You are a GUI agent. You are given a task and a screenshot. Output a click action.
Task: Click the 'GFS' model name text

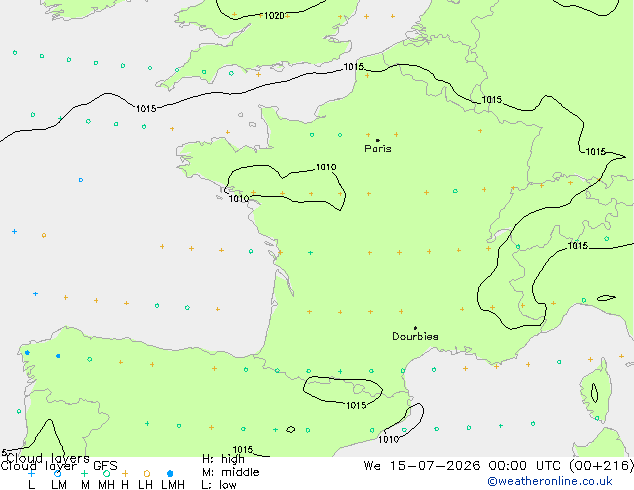[x=105, y=466]
